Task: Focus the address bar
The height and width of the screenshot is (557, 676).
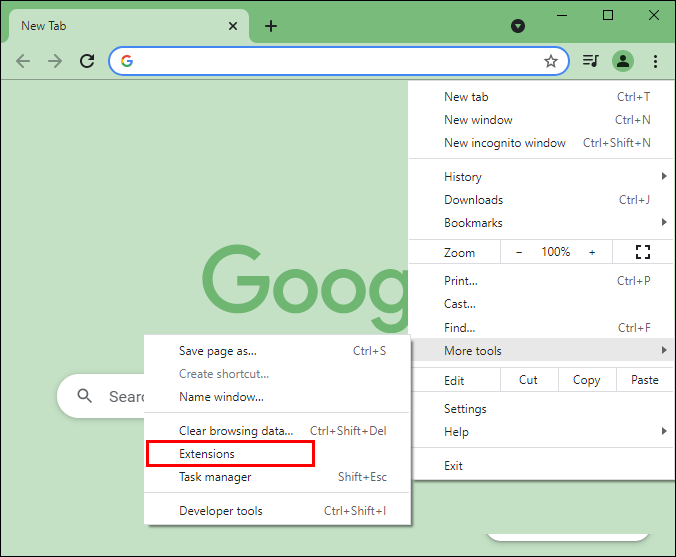Action: pos(338,61)
